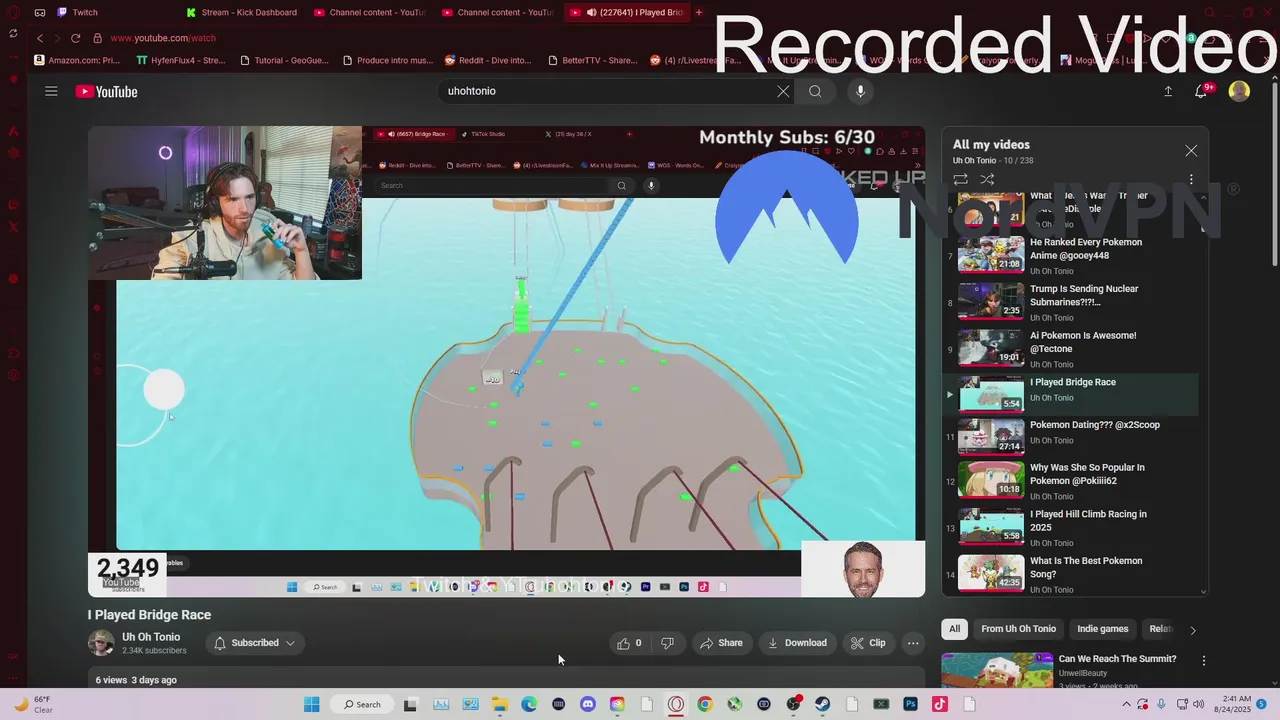Open the Reddit - Dive into bookmark
The height and width of the screenshot is (720, 1280).
(488, 60)
